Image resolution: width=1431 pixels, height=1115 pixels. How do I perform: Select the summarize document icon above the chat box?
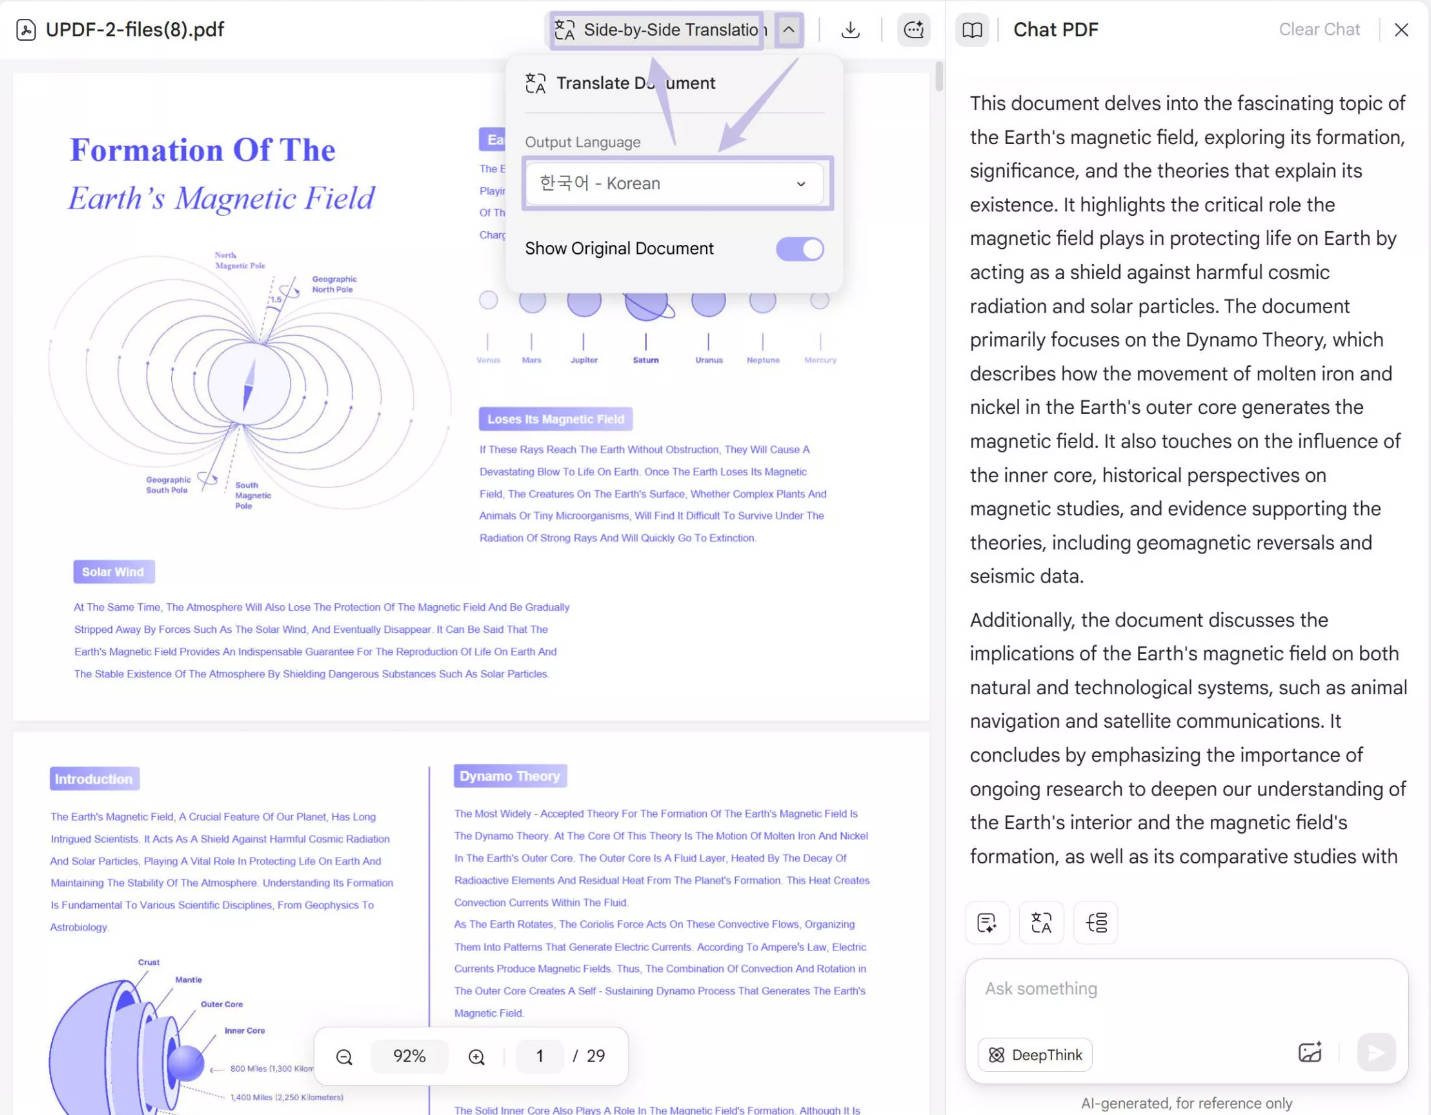pyautogui.click(x=987, y=922)
